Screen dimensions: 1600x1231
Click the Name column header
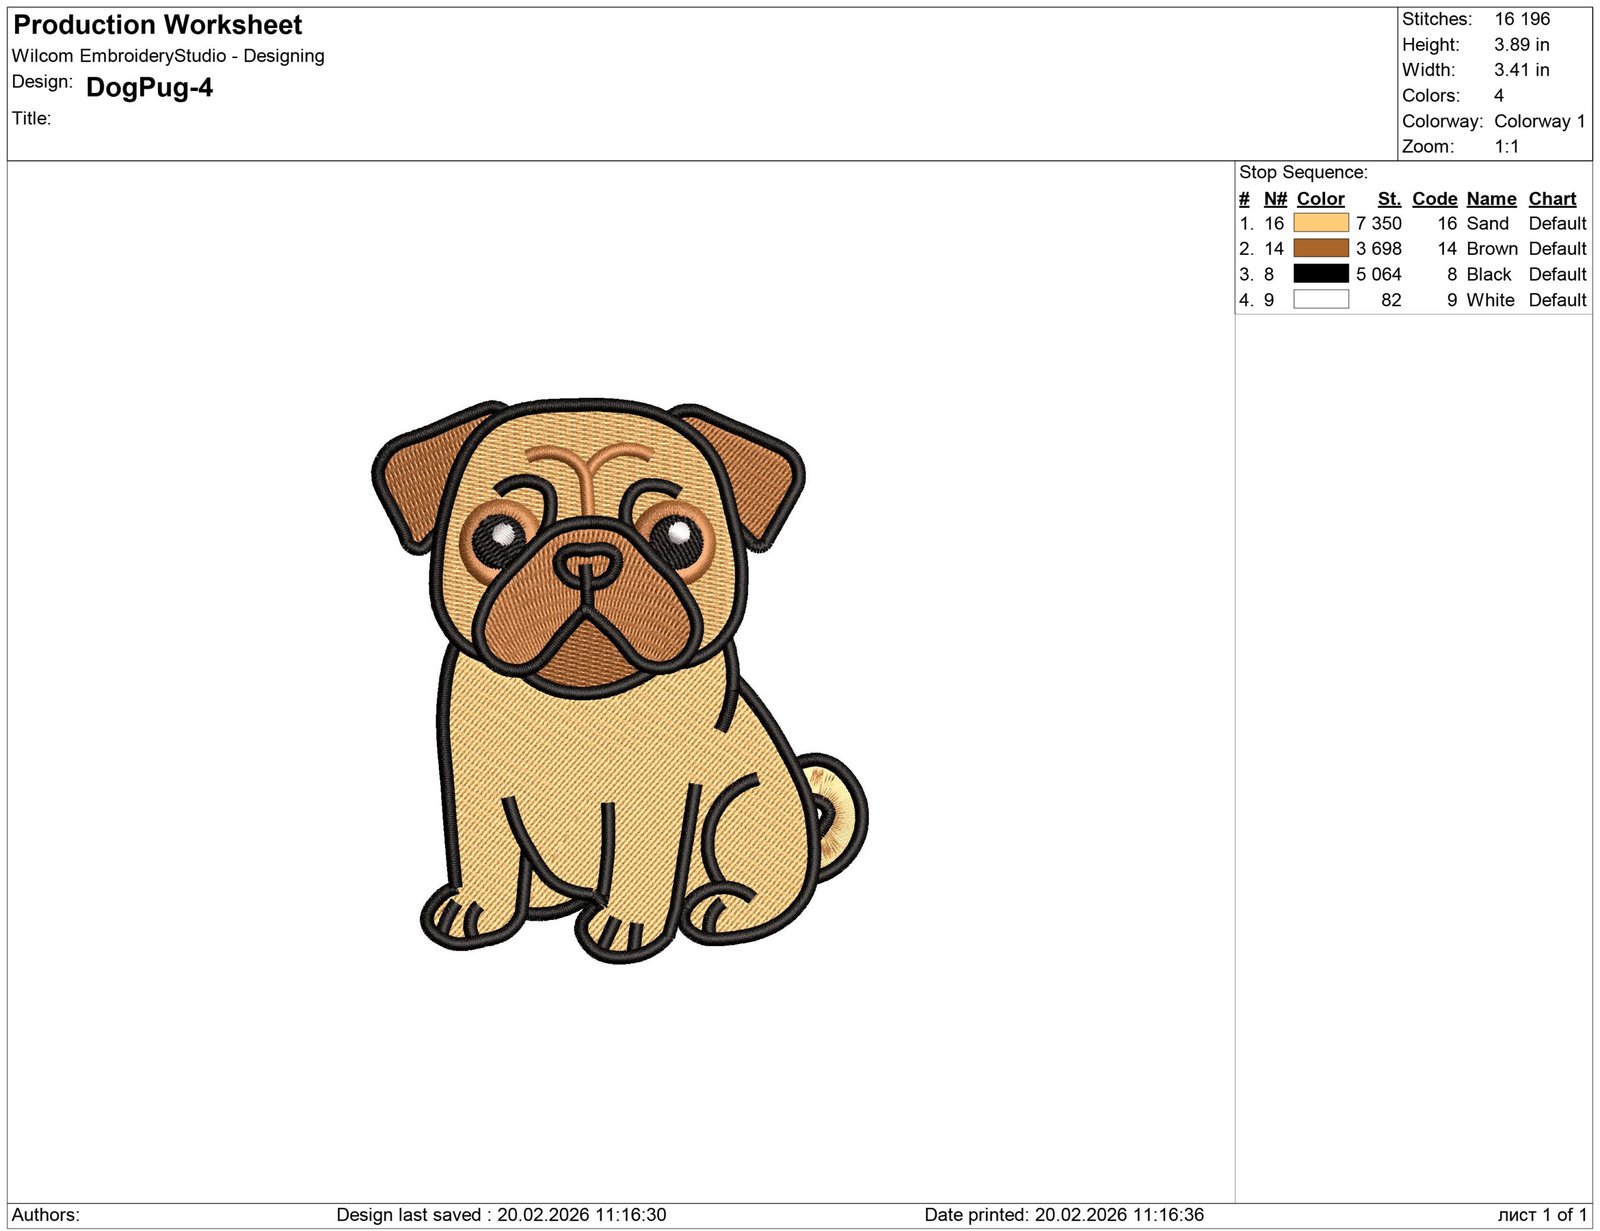pyautogui.click(x=1491, y=198)
